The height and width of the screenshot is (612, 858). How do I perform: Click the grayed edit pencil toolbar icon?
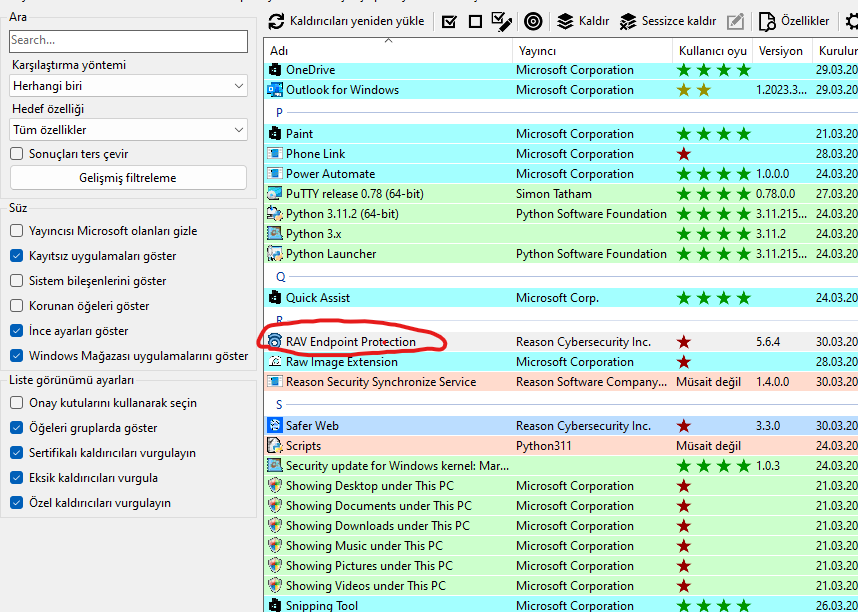[x=735, y=21]
